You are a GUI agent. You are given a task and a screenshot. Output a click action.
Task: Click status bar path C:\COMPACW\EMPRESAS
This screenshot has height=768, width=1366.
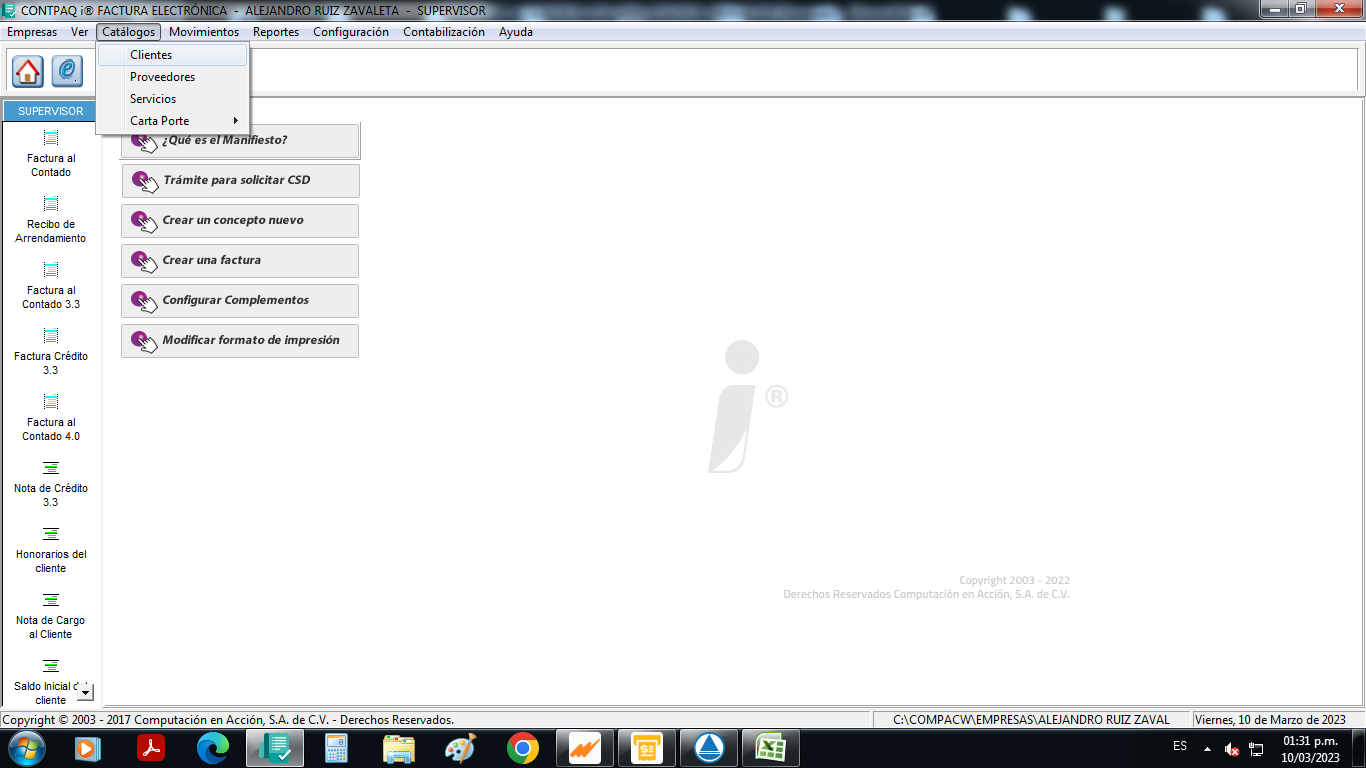pos(1031,720)
